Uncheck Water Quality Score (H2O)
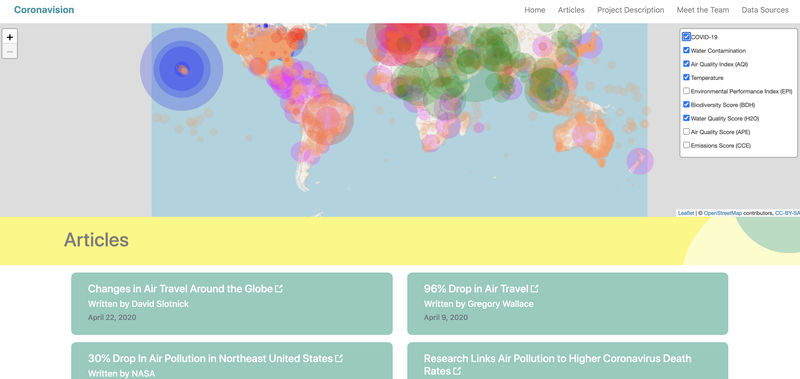 click(686, 118)
